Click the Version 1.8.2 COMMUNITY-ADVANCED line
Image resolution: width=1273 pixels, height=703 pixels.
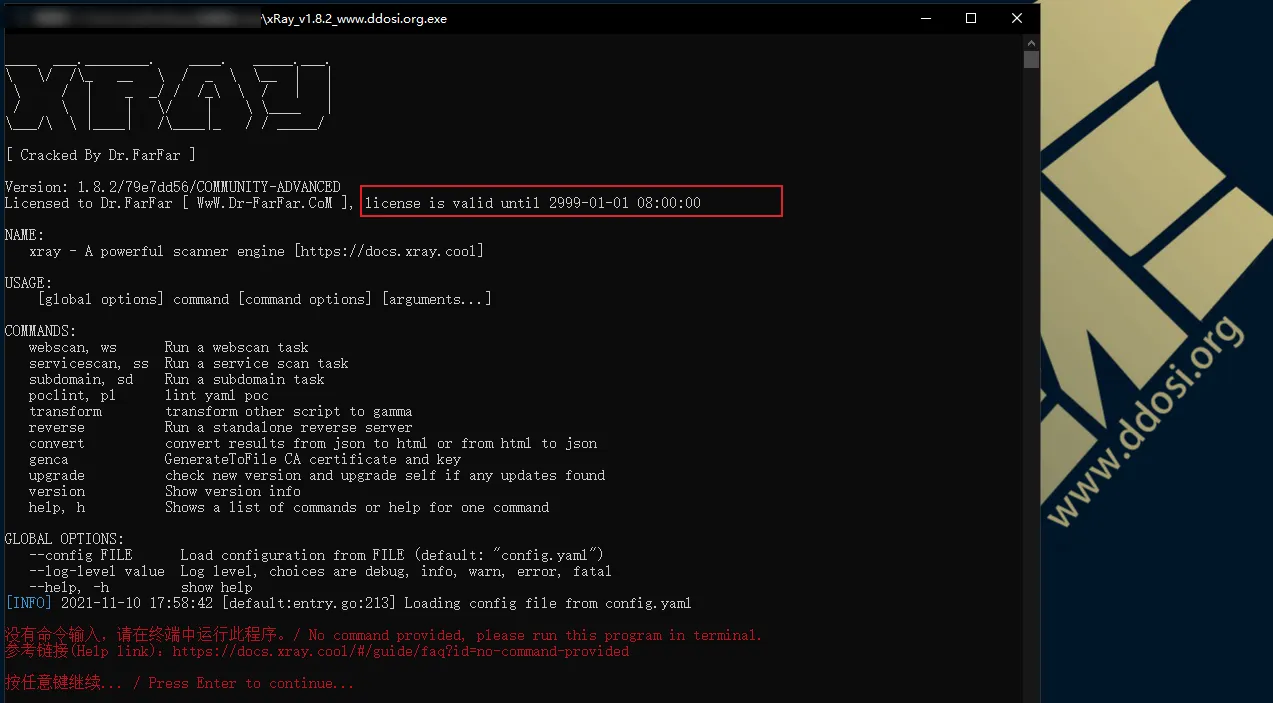click(x=173, y=187)
